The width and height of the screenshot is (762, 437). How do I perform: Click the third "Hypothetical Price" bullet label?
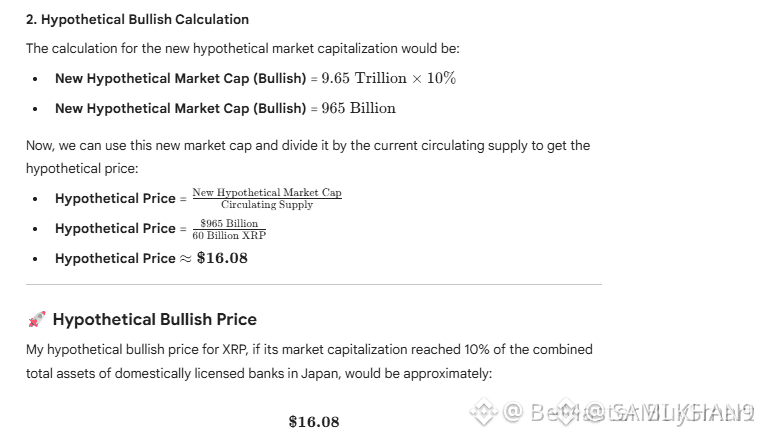tap(115, 258)
